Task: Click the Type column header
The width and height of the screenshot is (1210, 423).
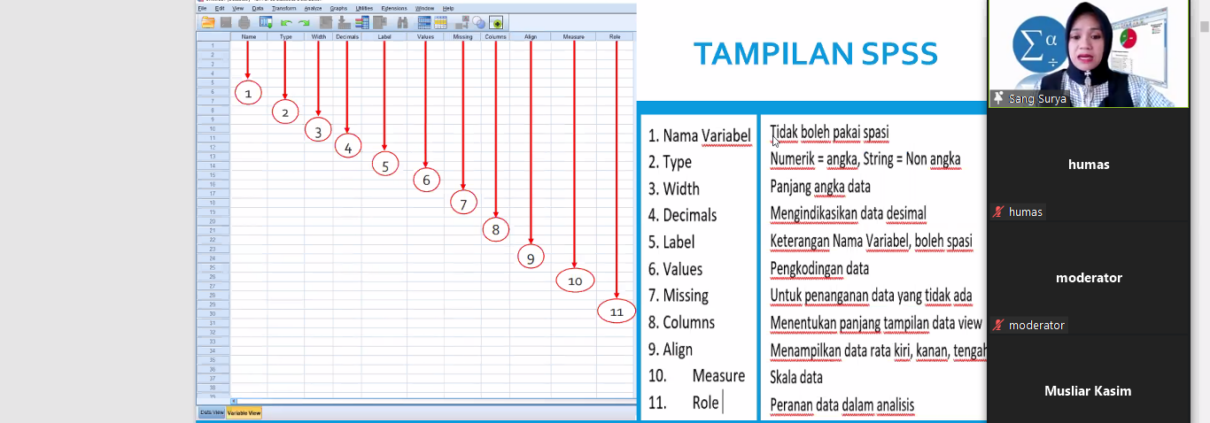Action: tap(286, 37)
